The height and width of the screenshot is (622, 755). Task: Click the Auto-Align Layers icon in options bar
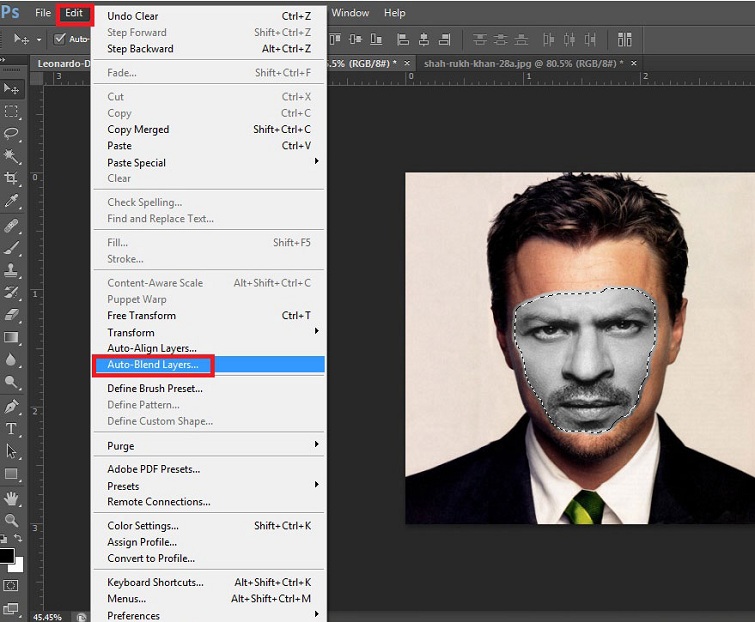click(624, 39)
